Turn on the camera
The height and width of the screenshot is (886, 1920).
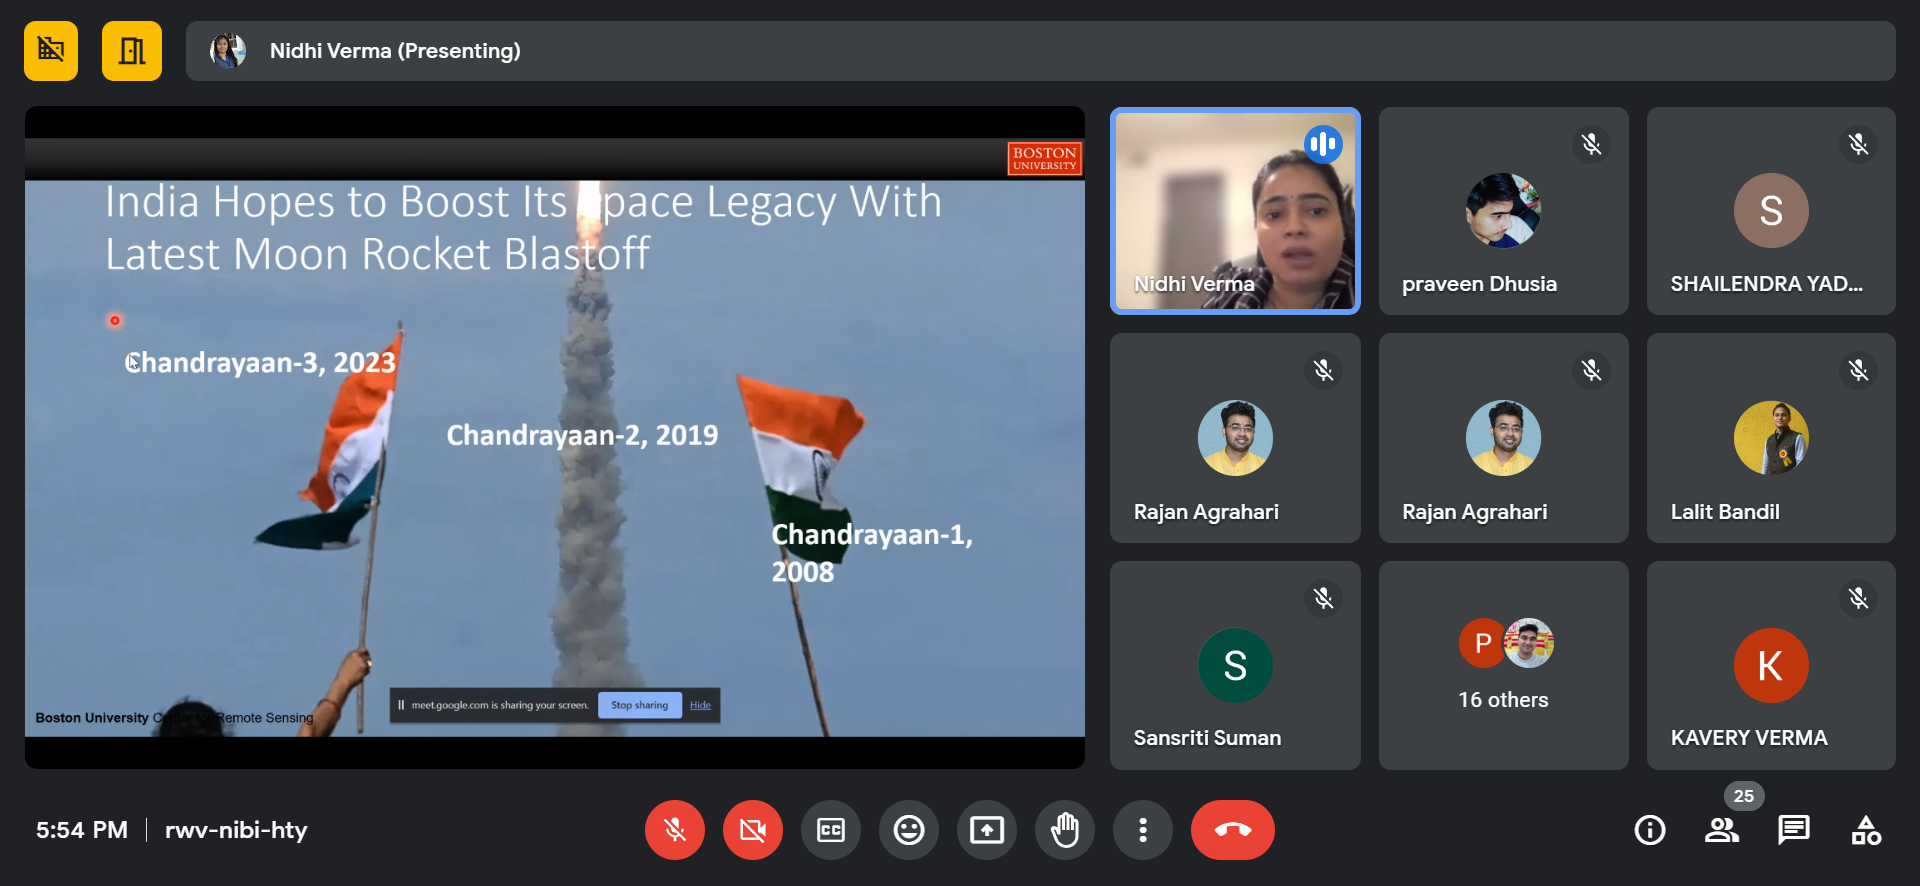753,830
